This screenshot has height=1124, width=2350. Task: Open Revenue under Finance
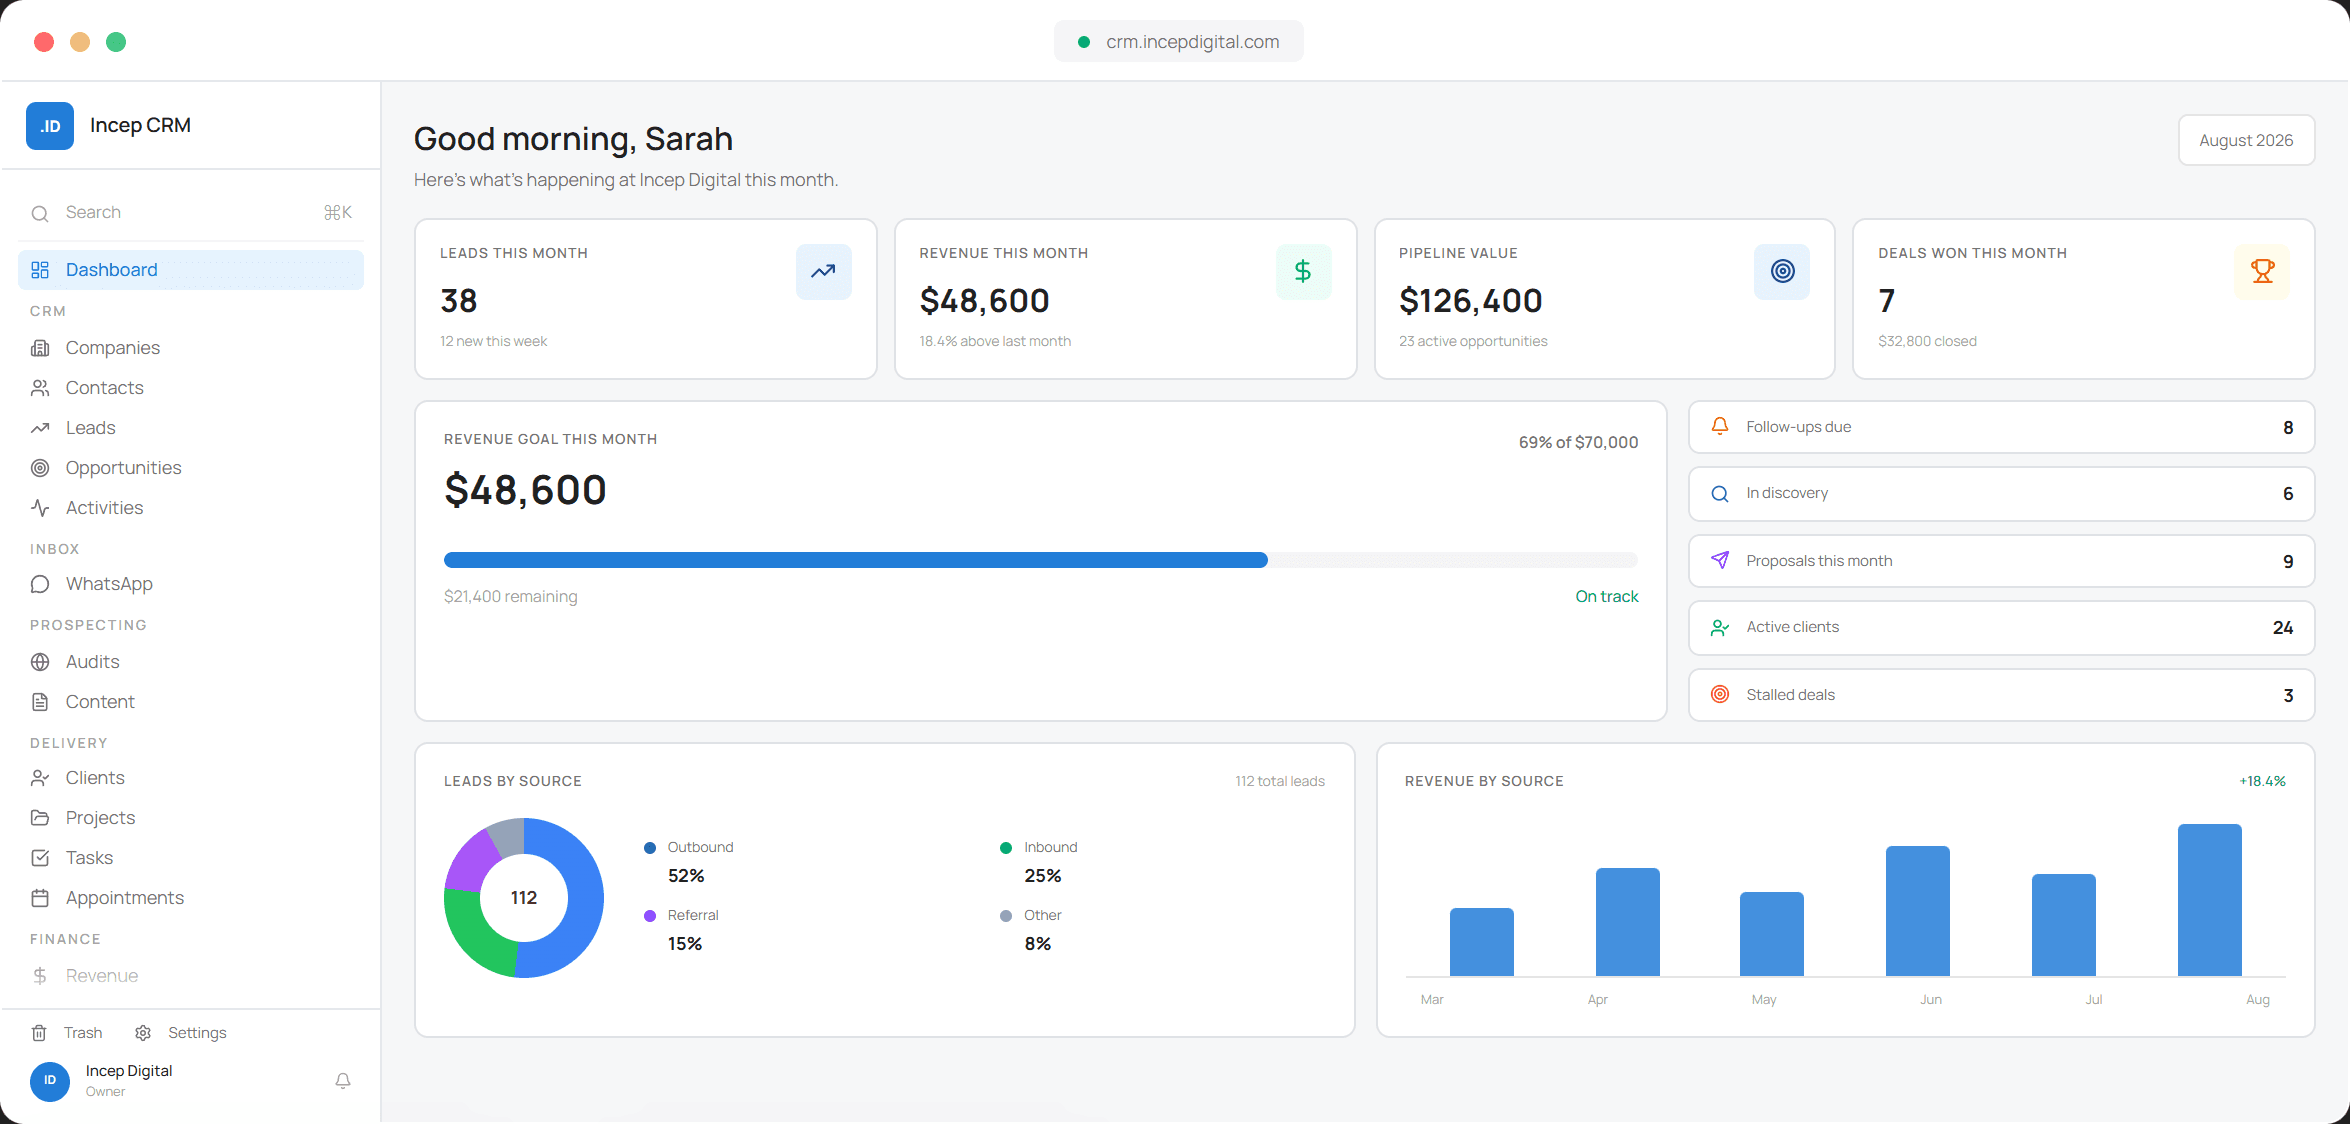click(191, 976)
